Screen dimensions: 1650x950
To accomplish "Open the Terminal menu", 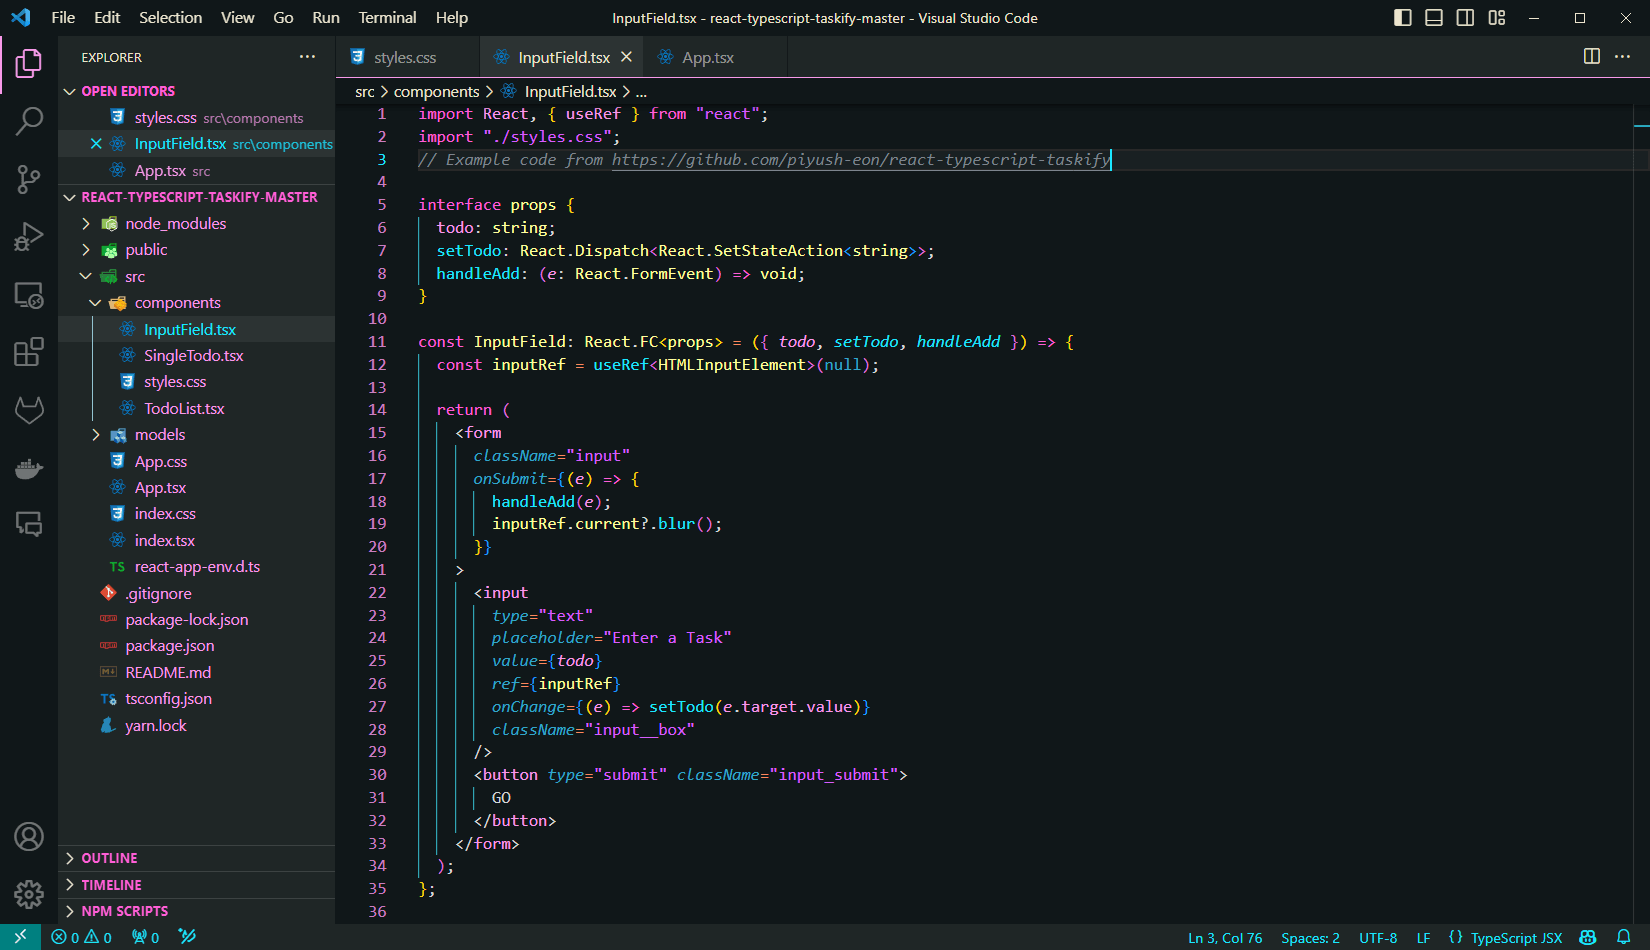I will (x=387, y=18).
